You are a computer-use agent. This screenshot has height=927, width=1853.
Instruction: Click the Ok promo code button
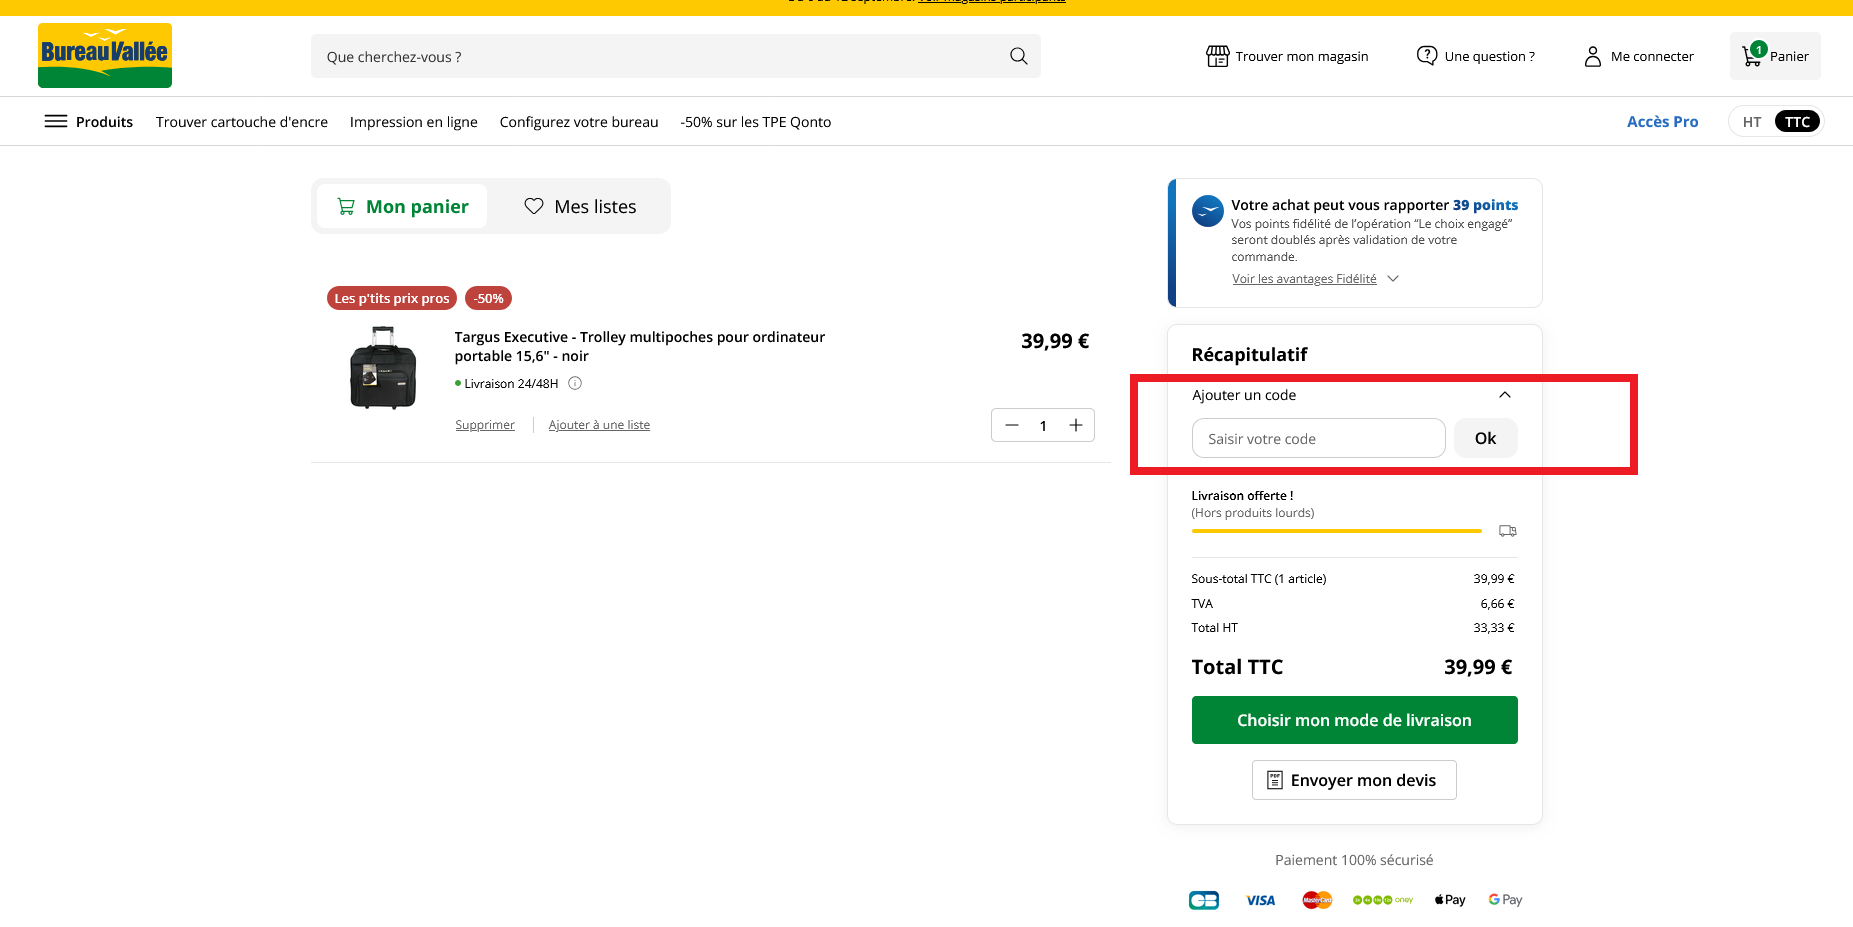click(1485, 438)
